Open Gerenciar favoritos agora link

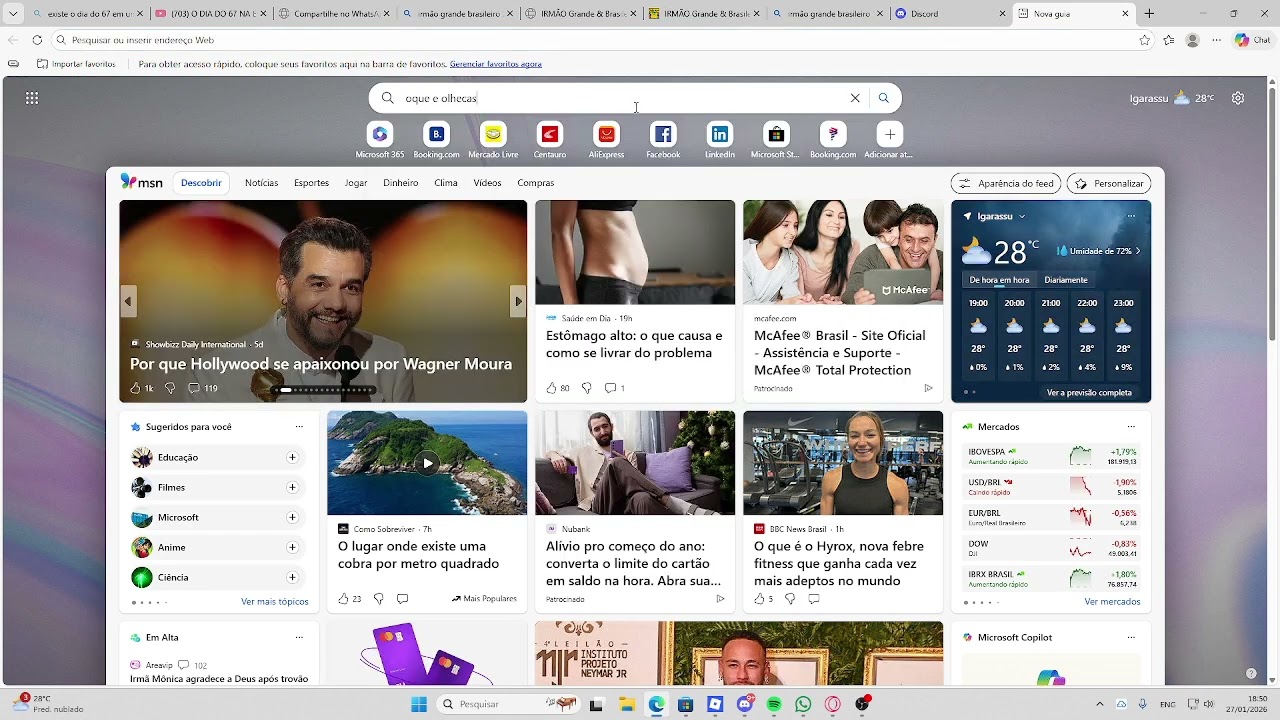pyautogui.click(x=496, y=64)
